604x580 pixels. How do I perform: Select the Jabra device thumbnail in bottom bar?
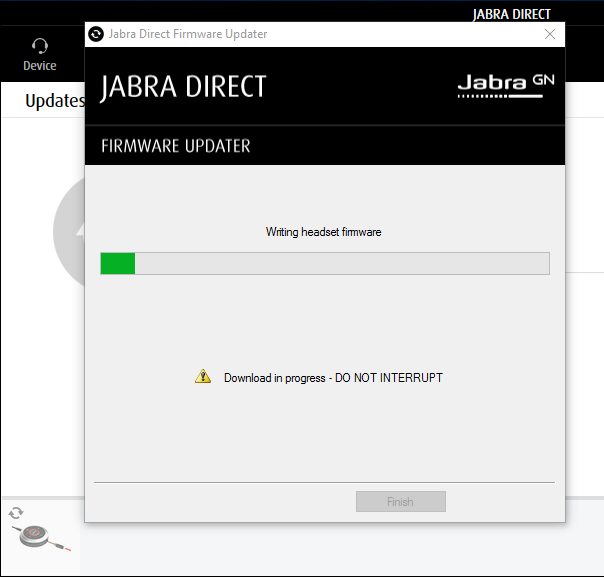[x=40, y=536]
